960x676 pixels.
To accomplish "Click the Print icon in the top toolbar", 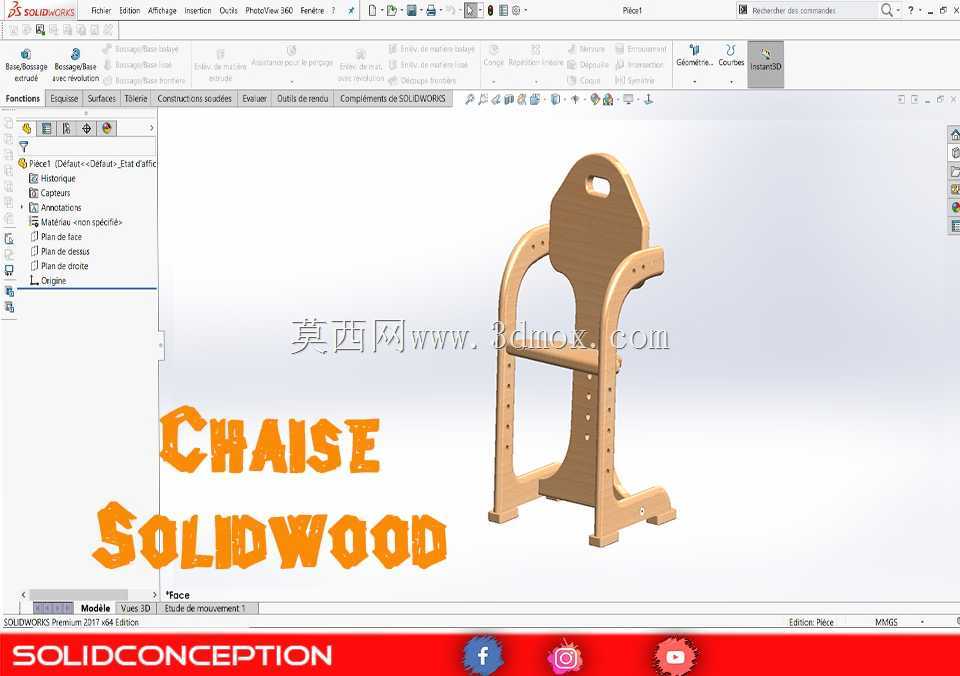I will 431,10.
